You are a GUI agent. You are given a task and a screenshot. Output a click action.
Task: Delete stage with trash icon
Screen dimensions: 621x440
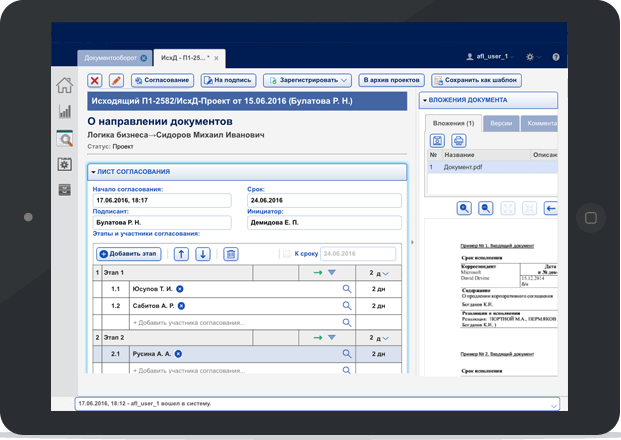tap(231, 254)
